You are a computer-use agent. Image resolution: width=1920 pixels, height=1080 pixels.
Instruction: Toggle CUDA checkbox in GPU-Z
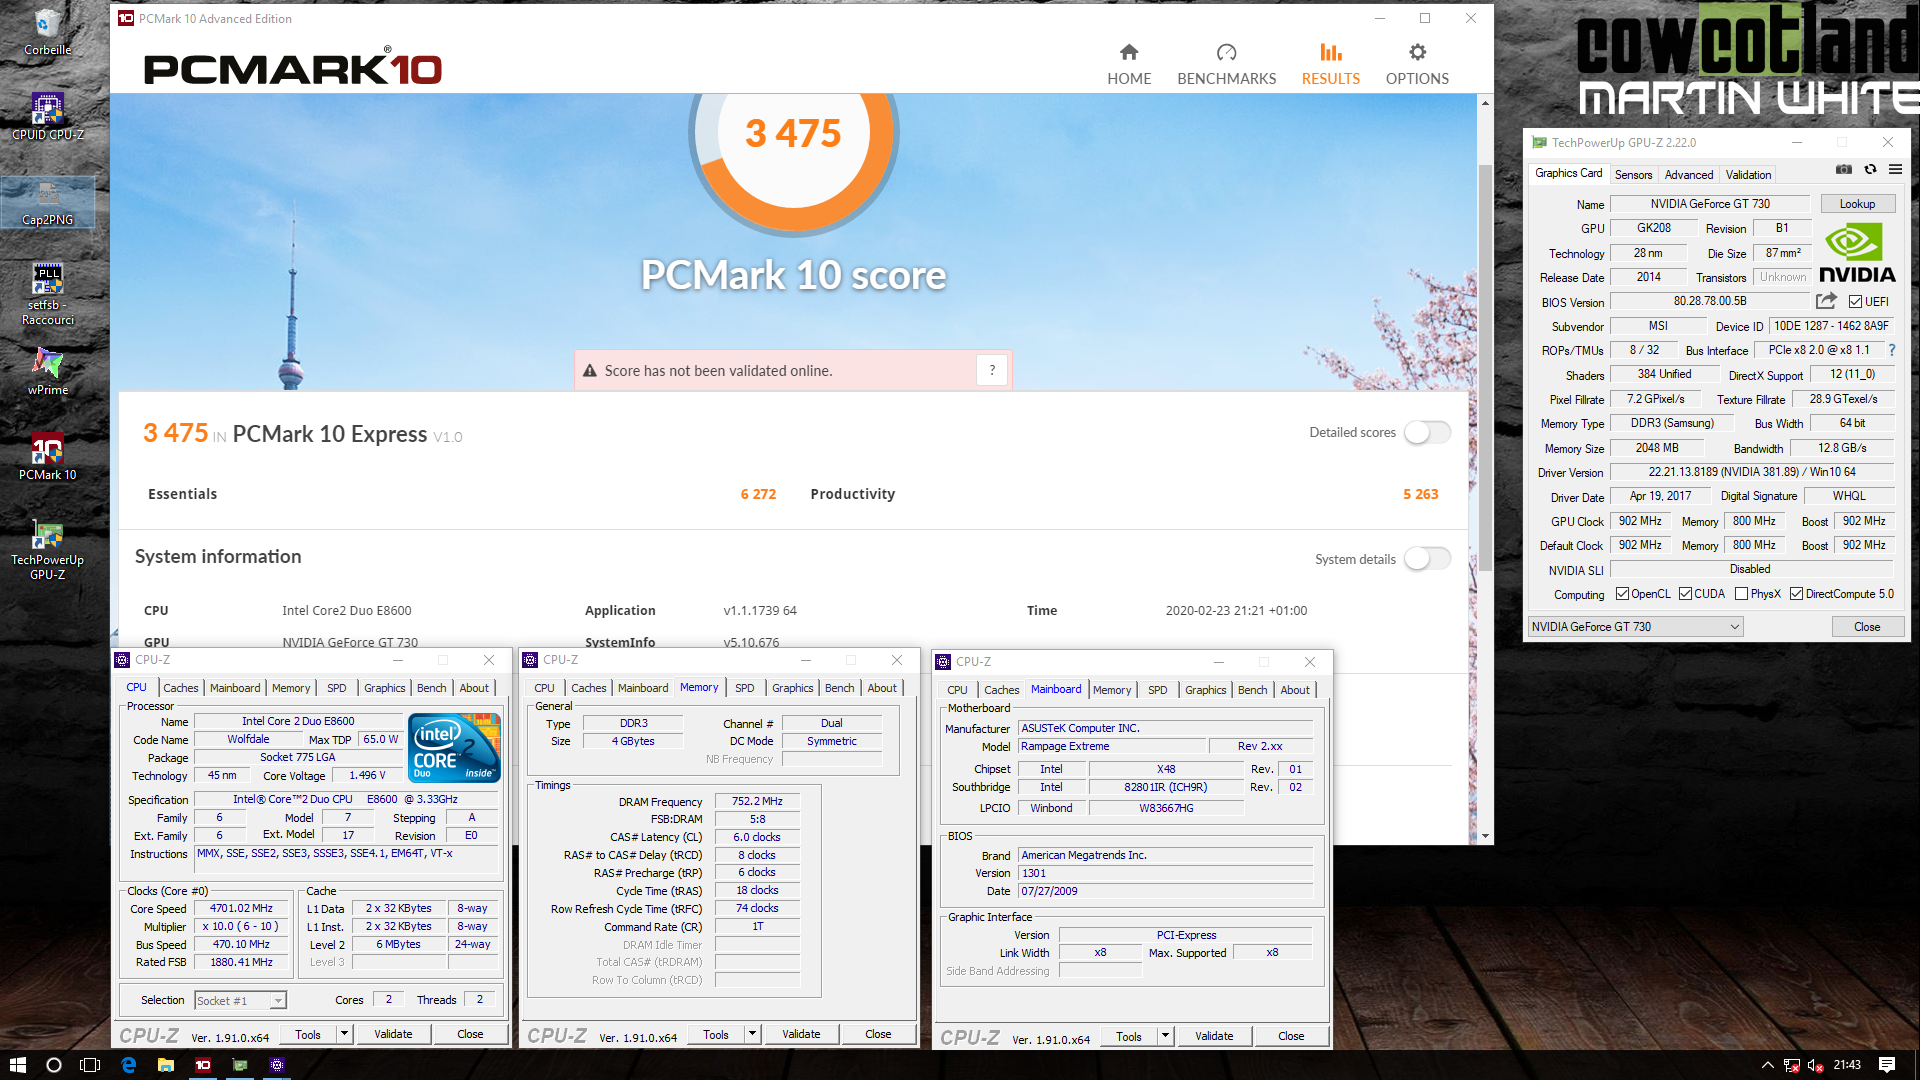[x=1685, y=594]
